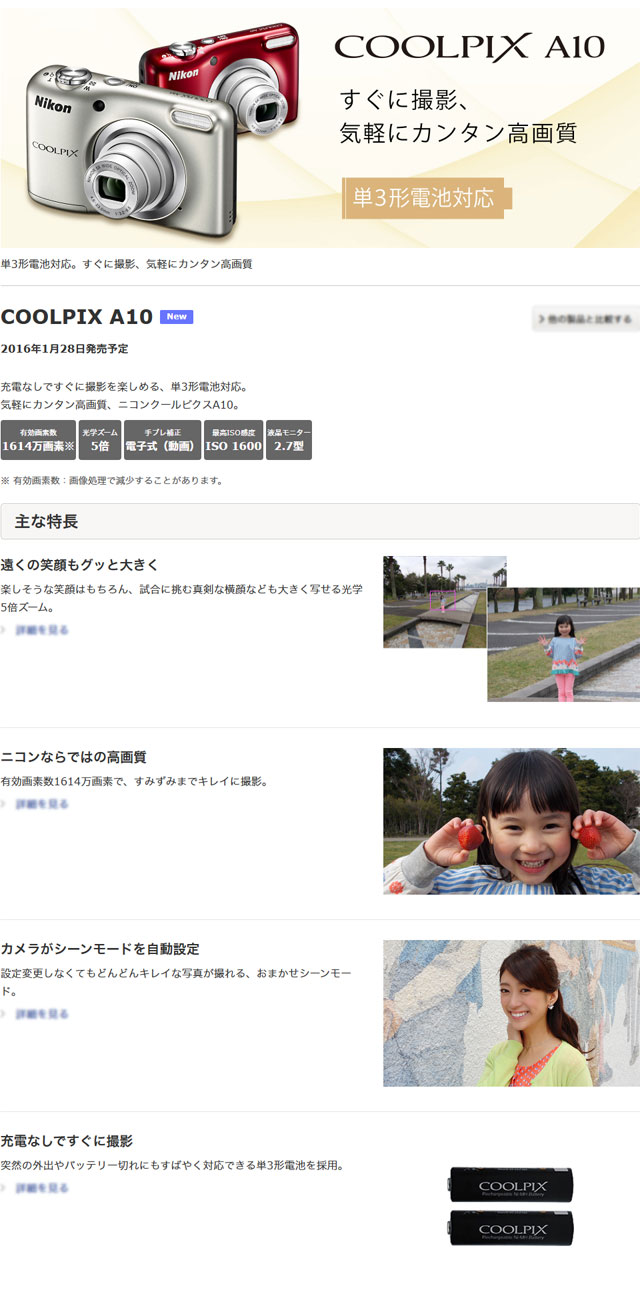Open the girl holding strawberries photo
The width and height of the screenshot is (640, 1314).
click(x=511, y=821)
